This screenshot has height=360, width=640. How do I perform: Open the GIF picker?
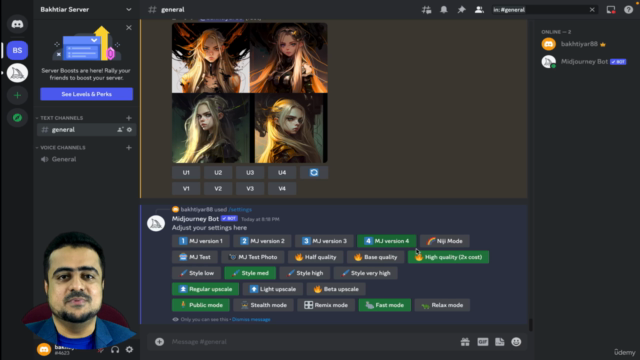[482, 342]
